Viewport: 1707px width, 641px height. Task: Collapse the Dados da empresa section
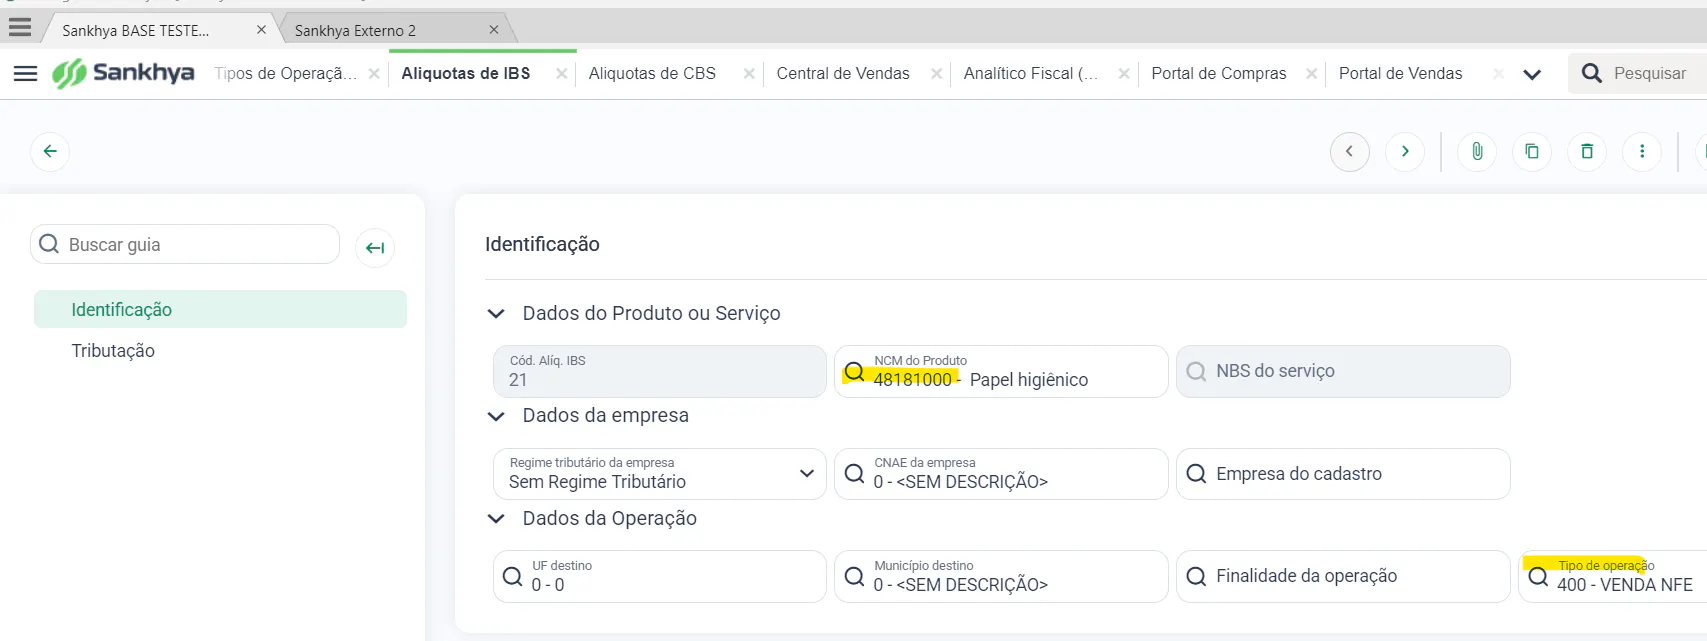(x=496, y=416)
